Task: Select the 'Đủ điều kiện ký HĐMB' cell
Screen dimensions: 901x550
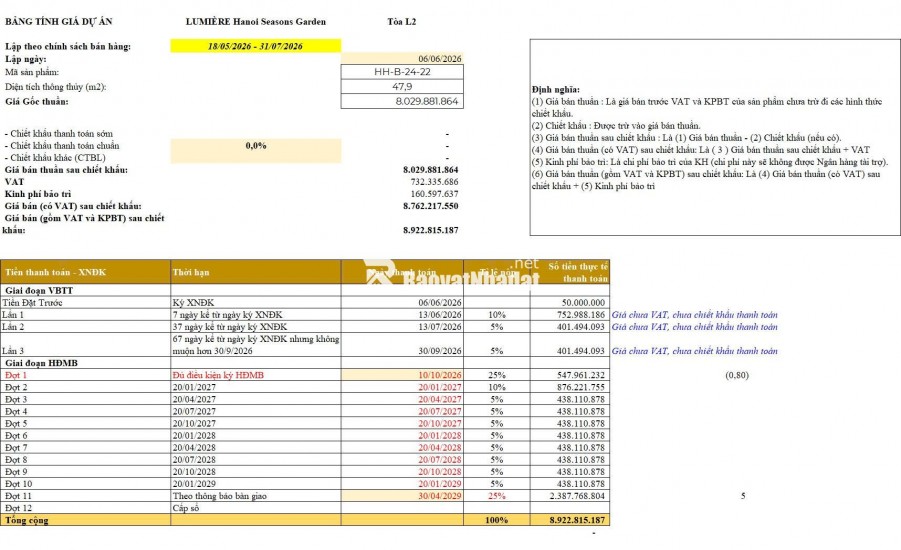Action: point(256,375)
